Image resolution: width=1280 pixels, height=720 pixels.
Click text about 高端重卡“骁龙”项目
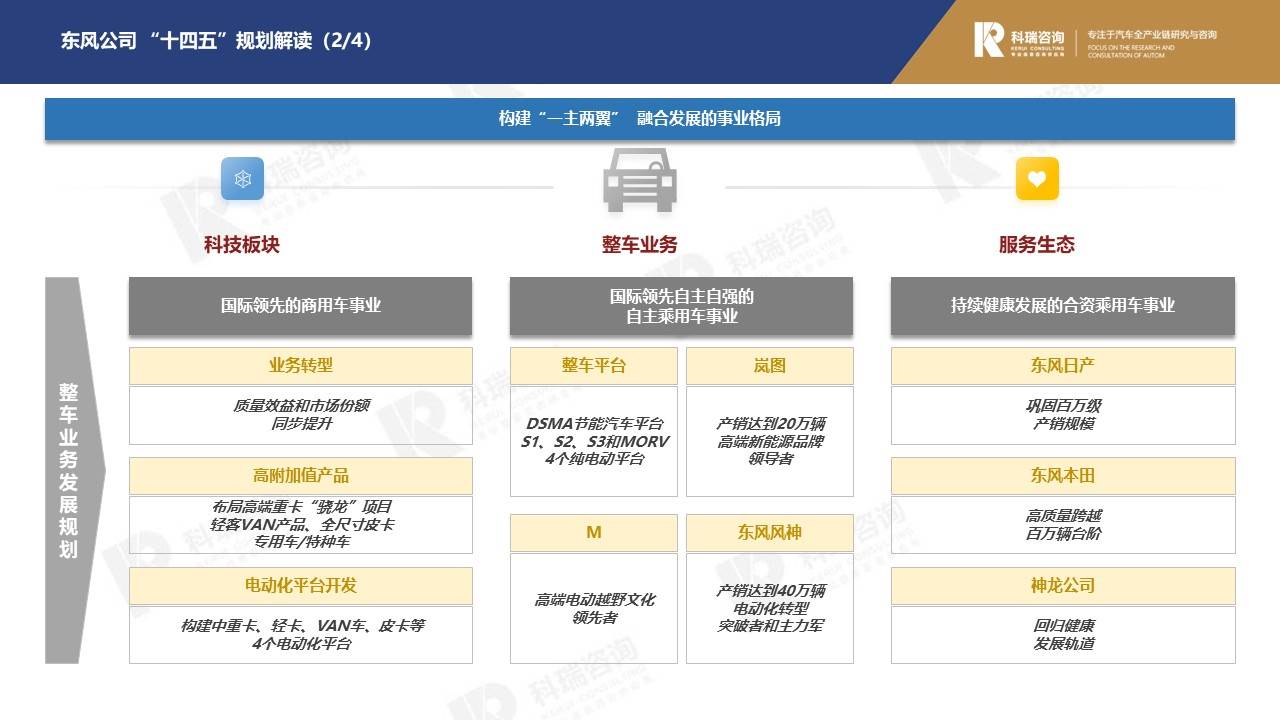coord(301,524)
